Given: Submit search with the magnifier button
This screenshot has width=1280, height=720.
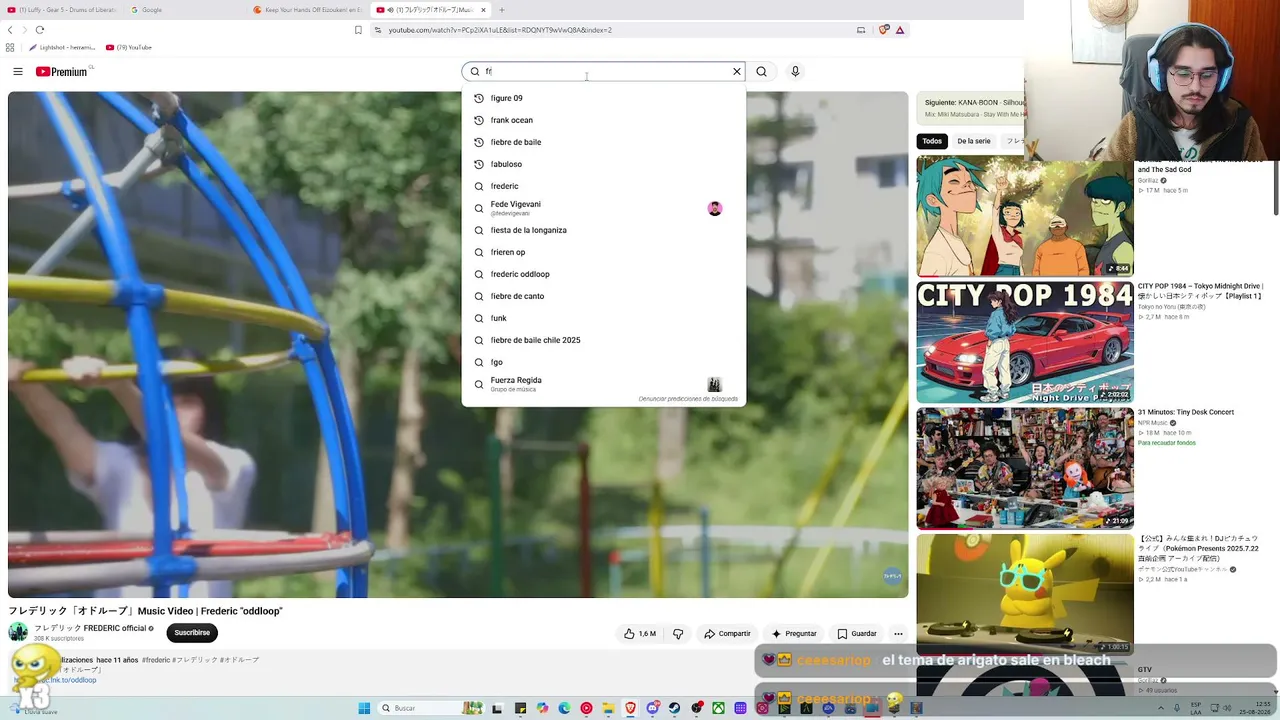Looking at the screenshot, I should (762, 72).
